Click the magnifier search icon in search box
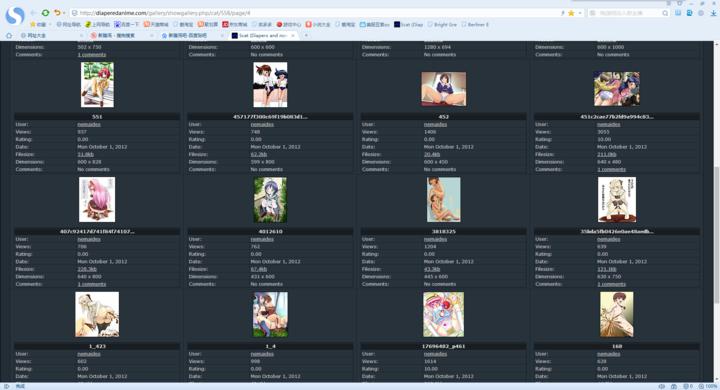720x390 pixels. point(665,13)
